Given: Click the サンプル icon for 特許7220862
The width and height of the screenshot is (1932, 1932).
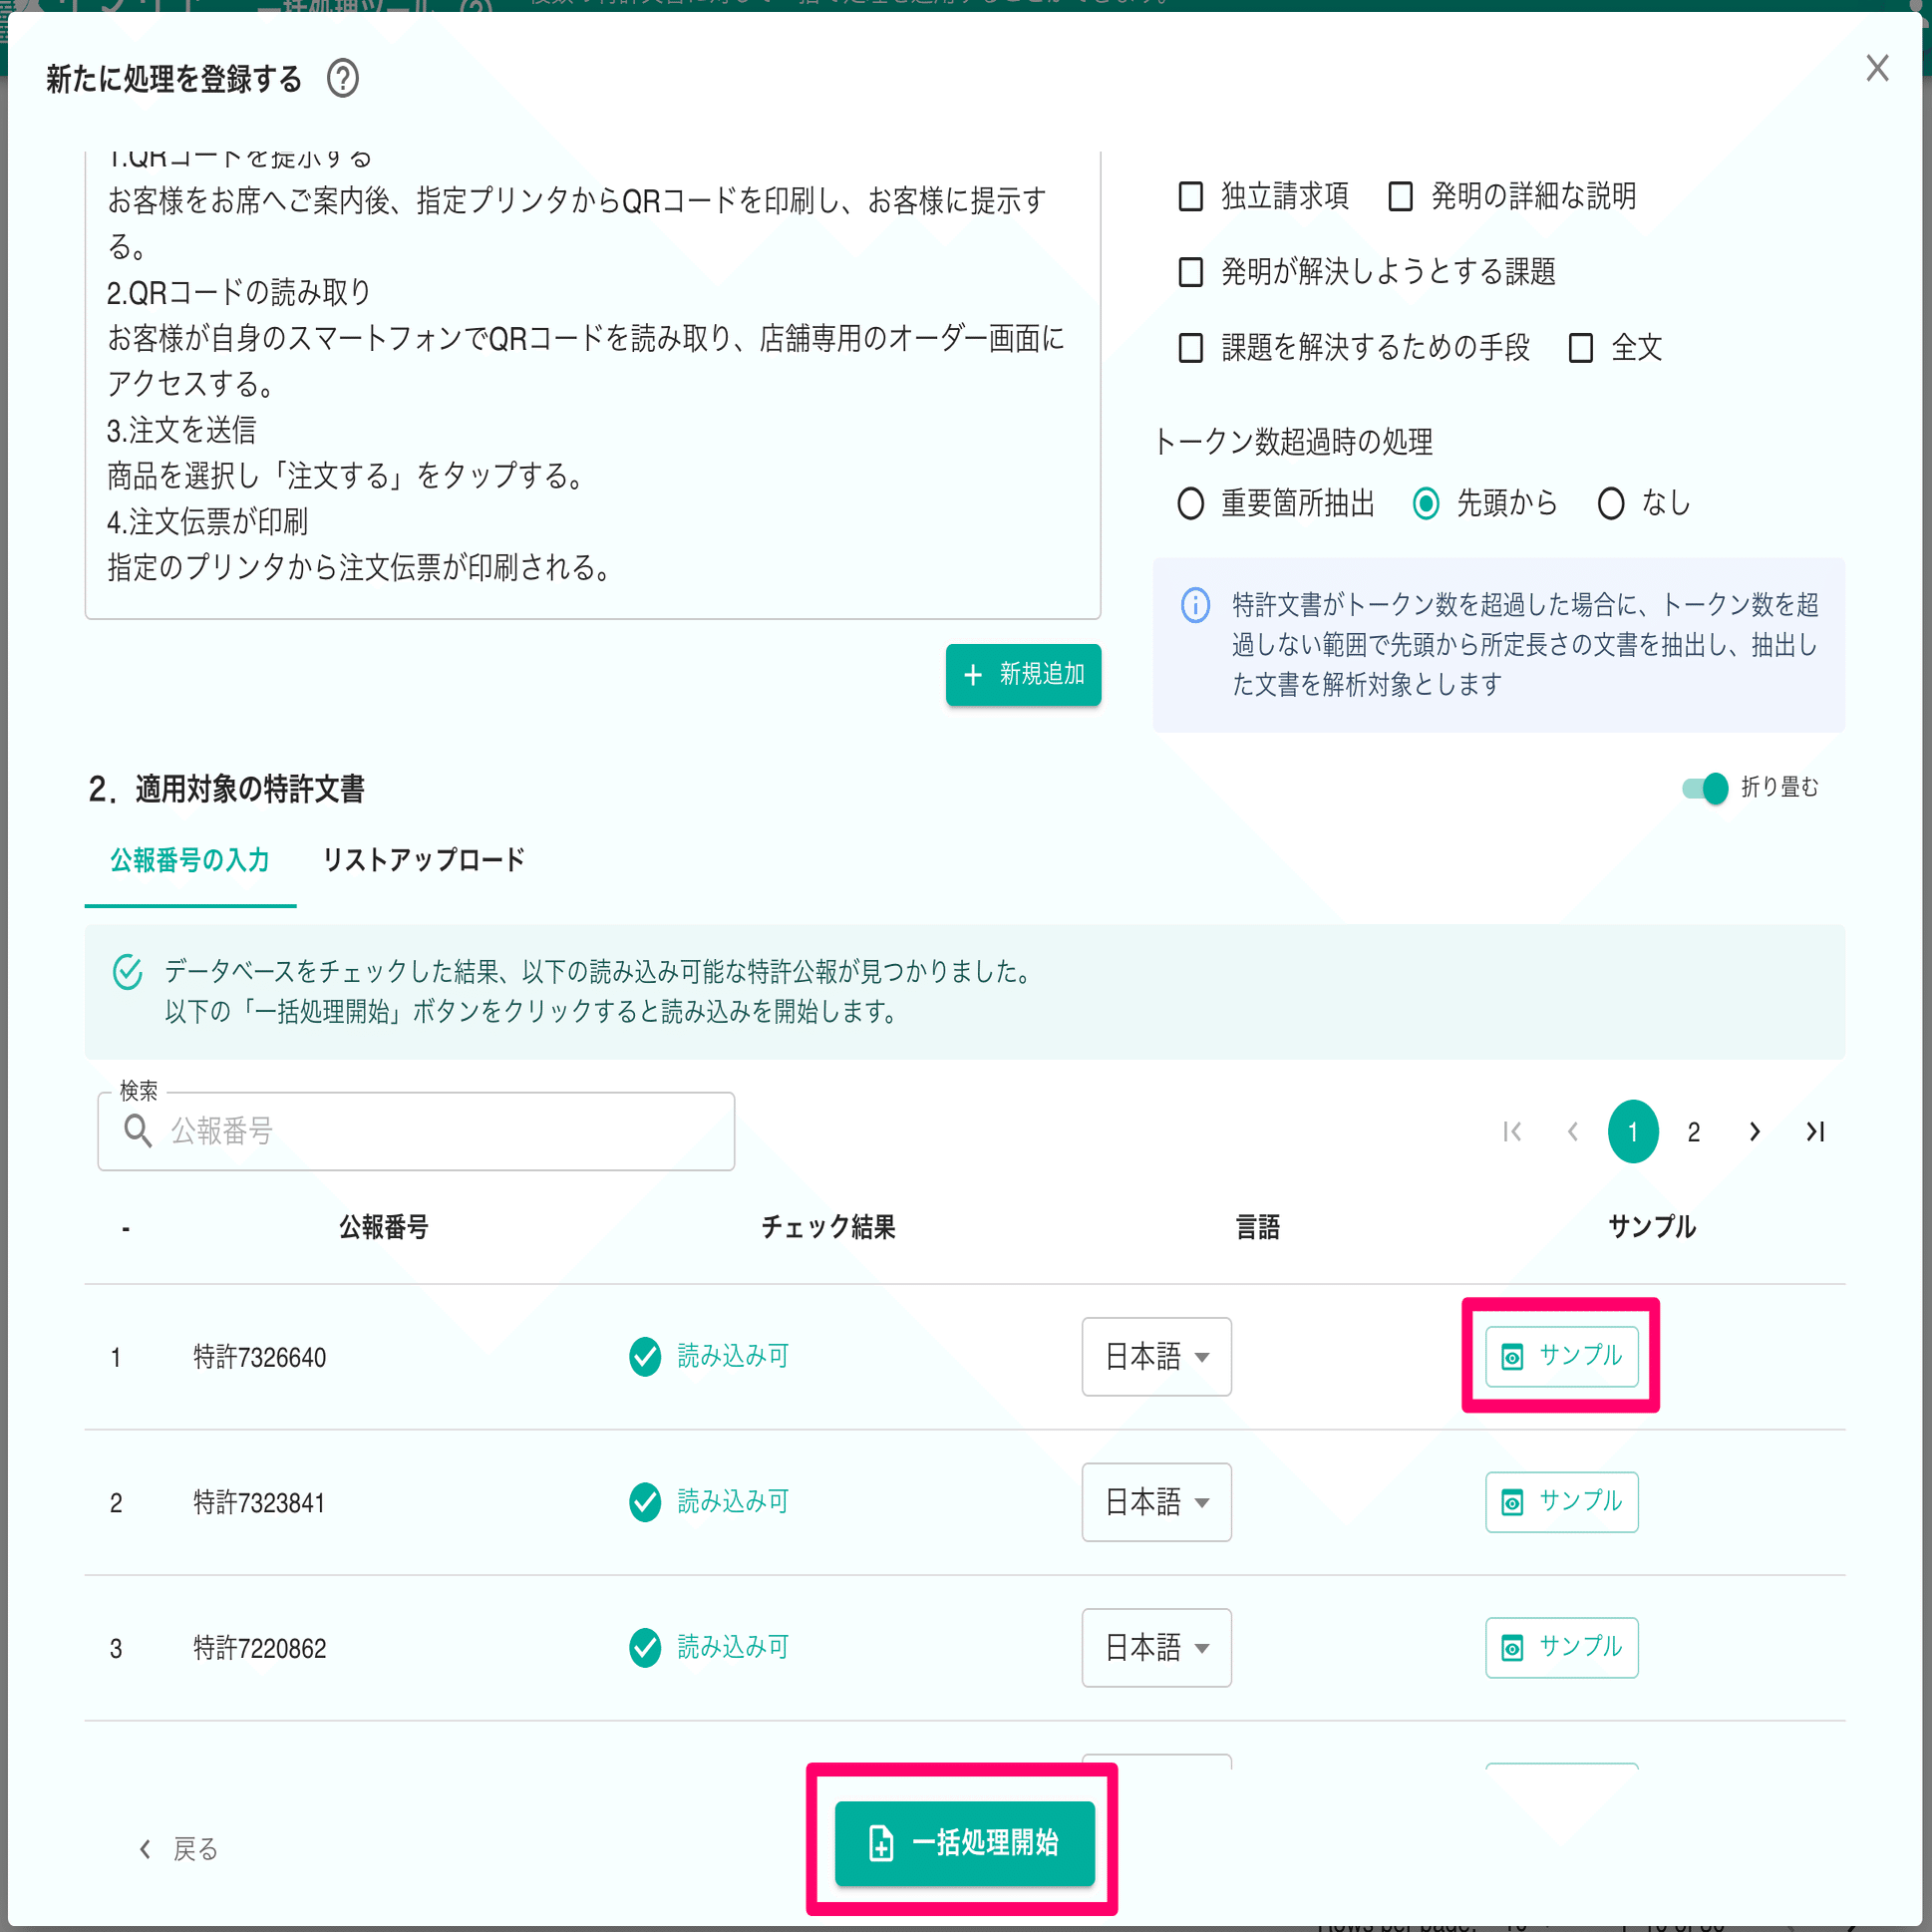Looking at the screenshot, I should pos(1560,1648).
